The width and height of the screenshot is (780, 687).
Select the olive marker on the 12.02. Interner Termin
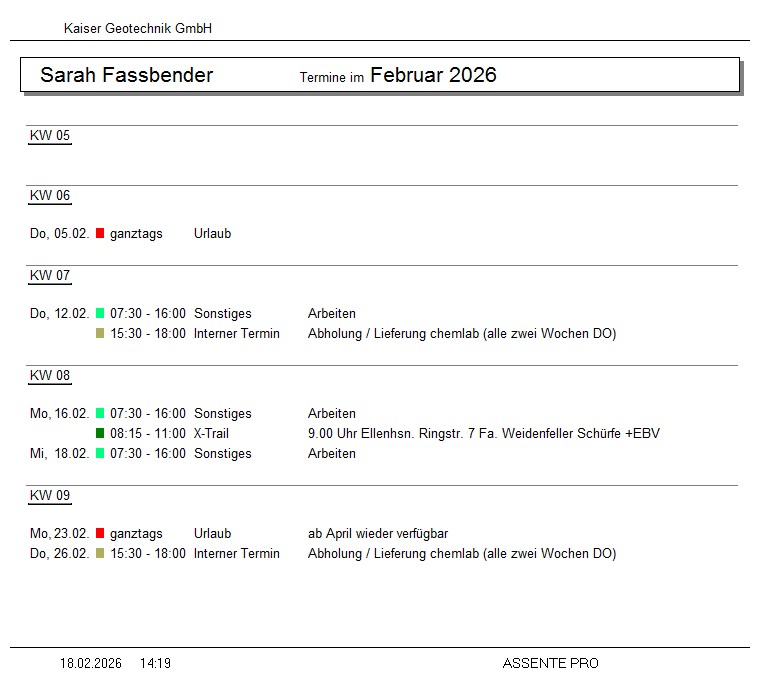point(100,334)
